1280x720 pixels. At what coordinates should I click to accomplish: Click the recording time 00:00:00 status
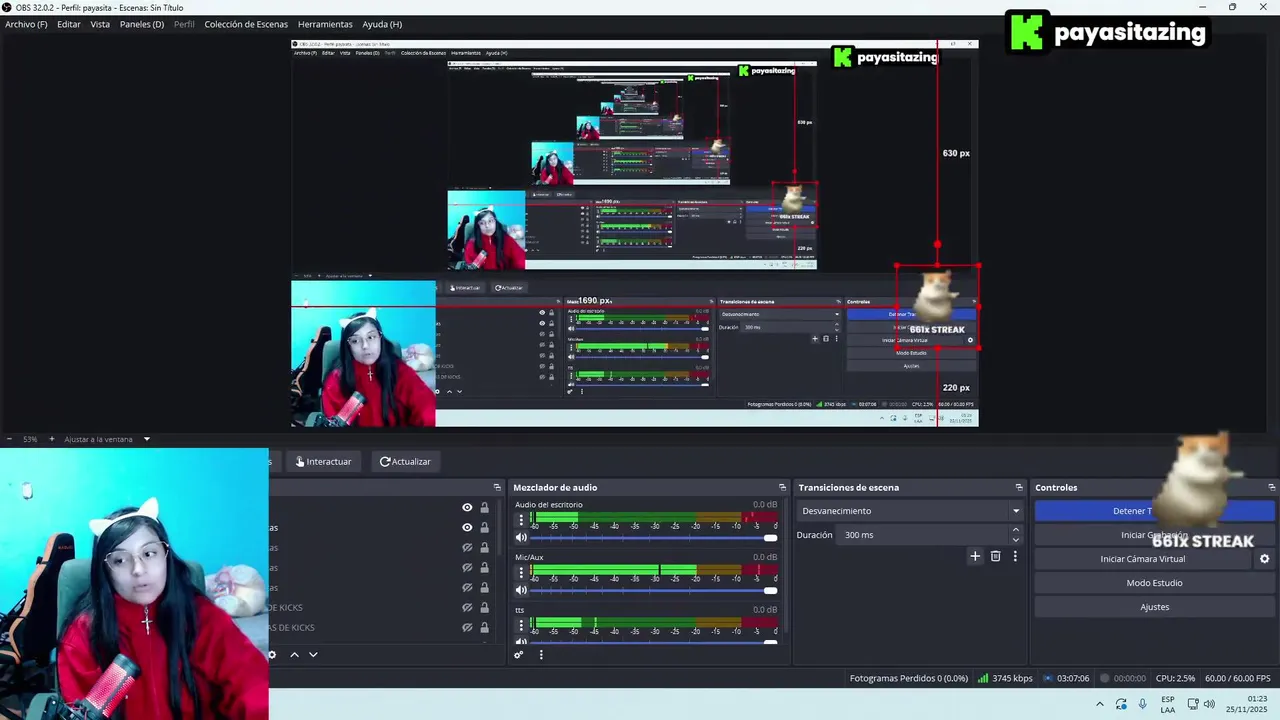point(1122,678)
